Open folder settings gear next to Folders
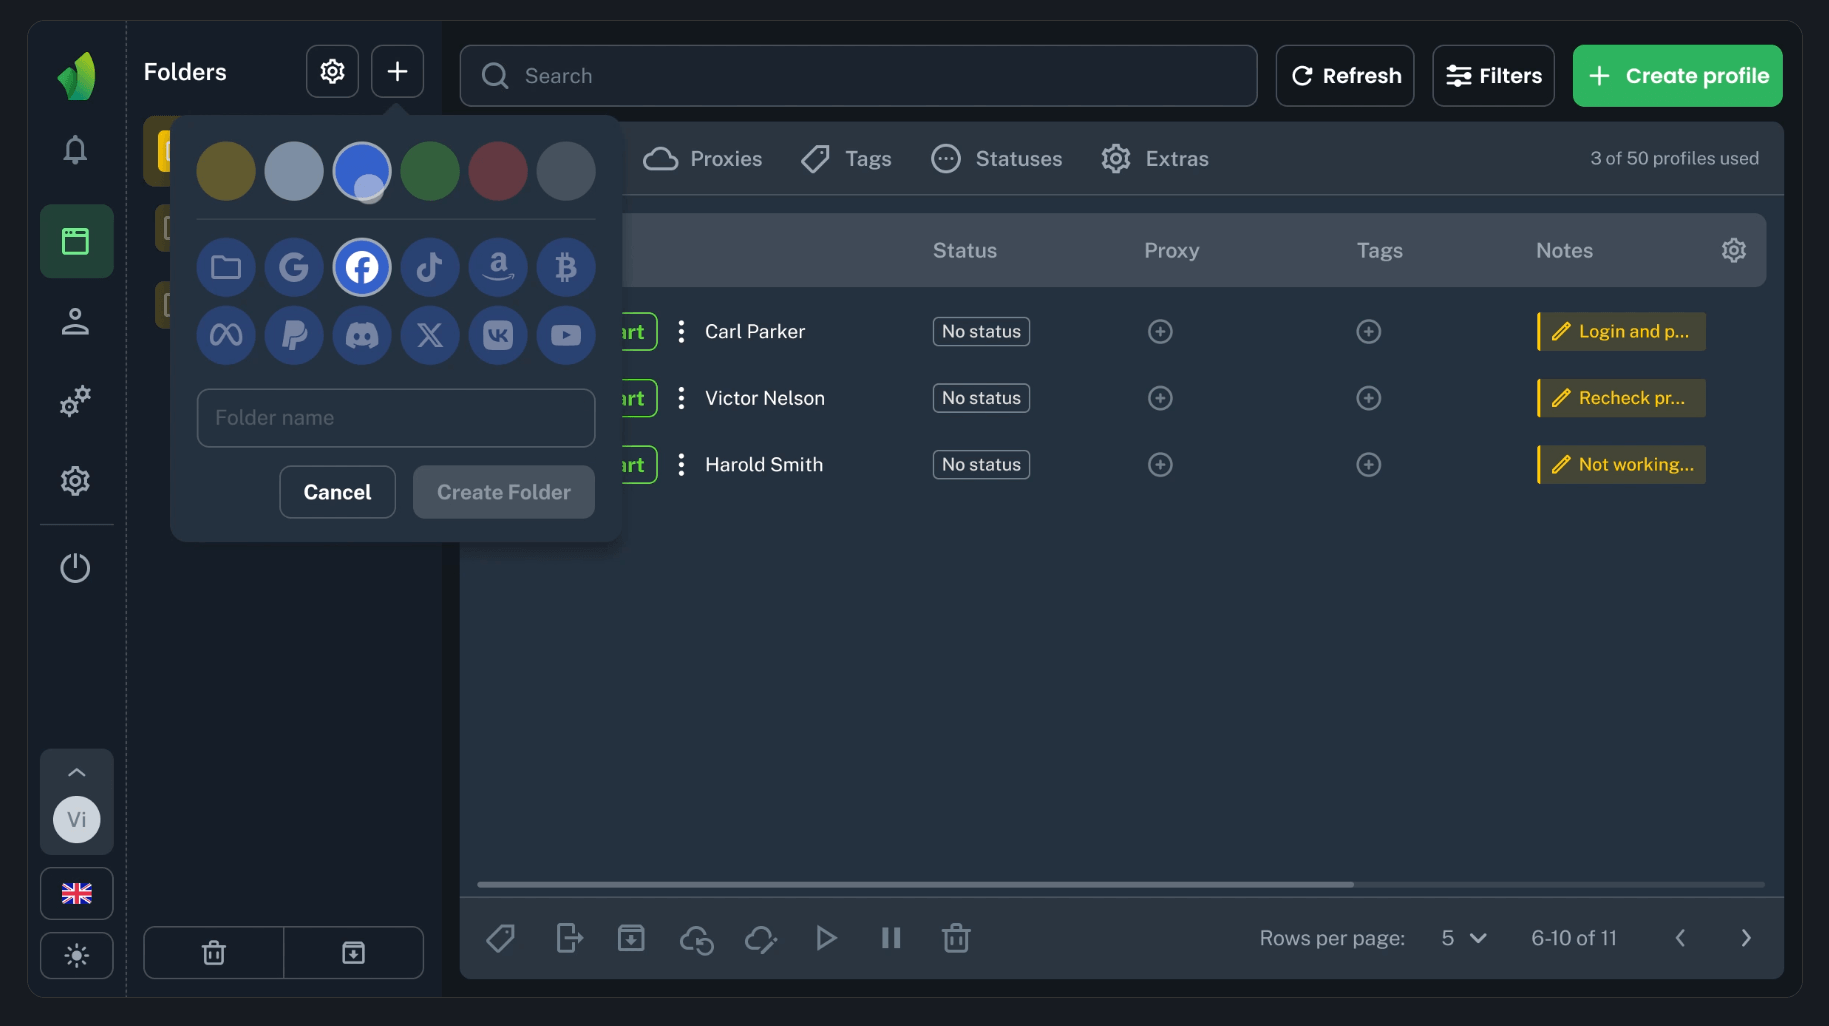The width and height of the screenshot is (1829, 1026). [332, 72]
